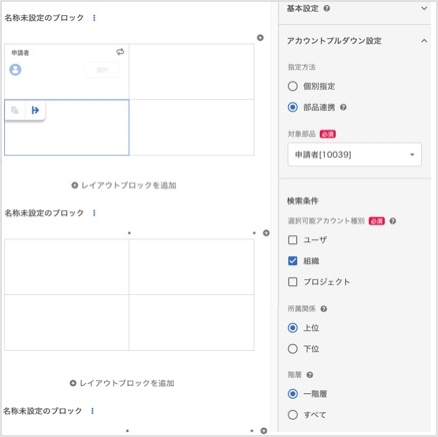Select the 下位 radio button
The image size is (438, 437).
coord(293,349)
